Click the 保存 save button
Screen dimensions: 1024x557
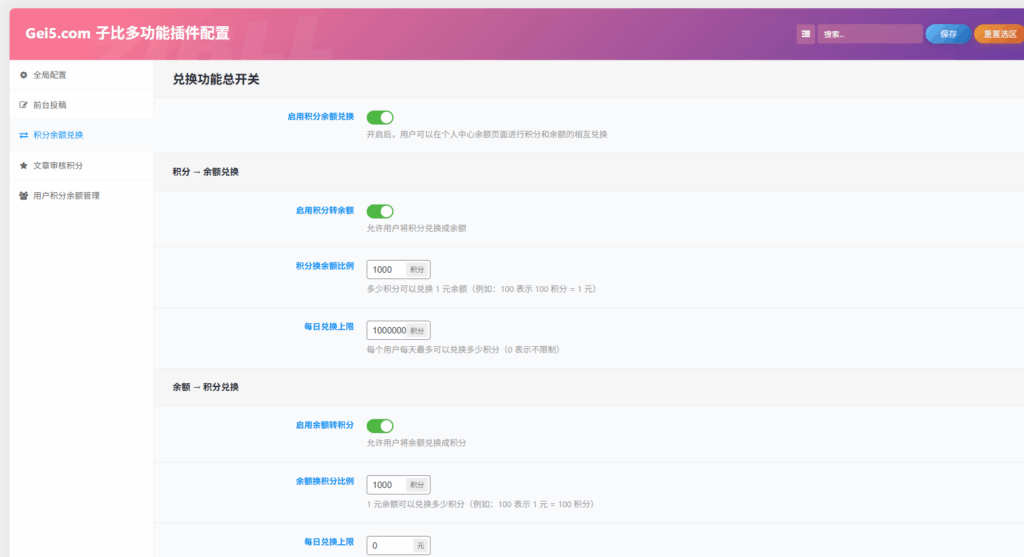pyautogui.click(x=948, y=34)
